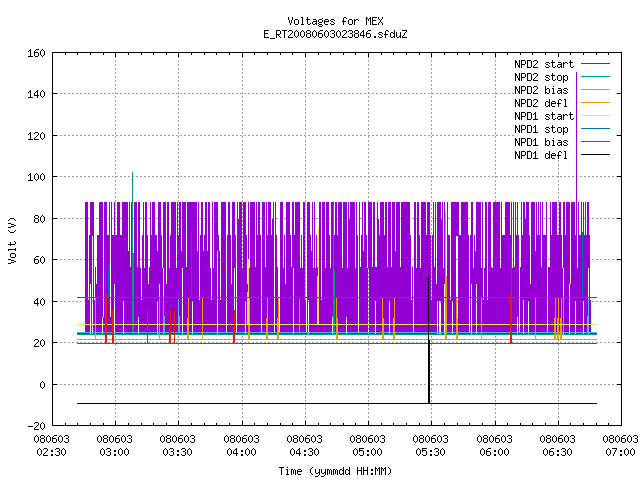The height and width of the screenshot is (480, 640).
Task: Click the y-axis tick value 80
Action: pyautogui.click(x=39, y=219)
